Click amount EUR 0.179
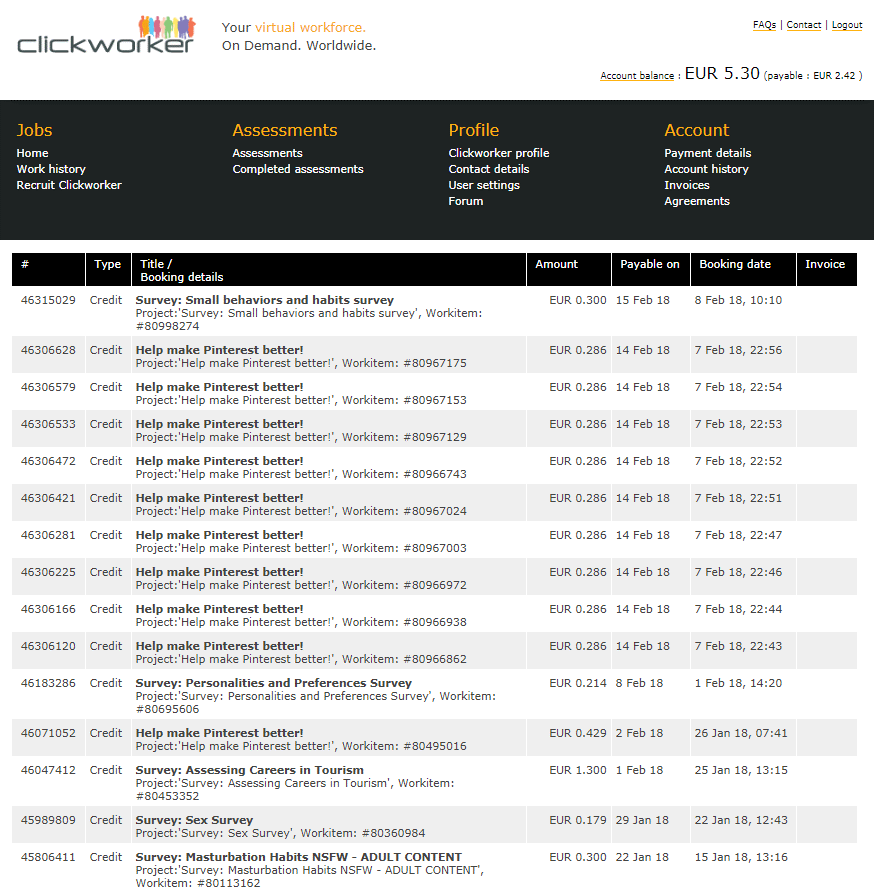Screen dimensions: 874x892 (578, 820)
